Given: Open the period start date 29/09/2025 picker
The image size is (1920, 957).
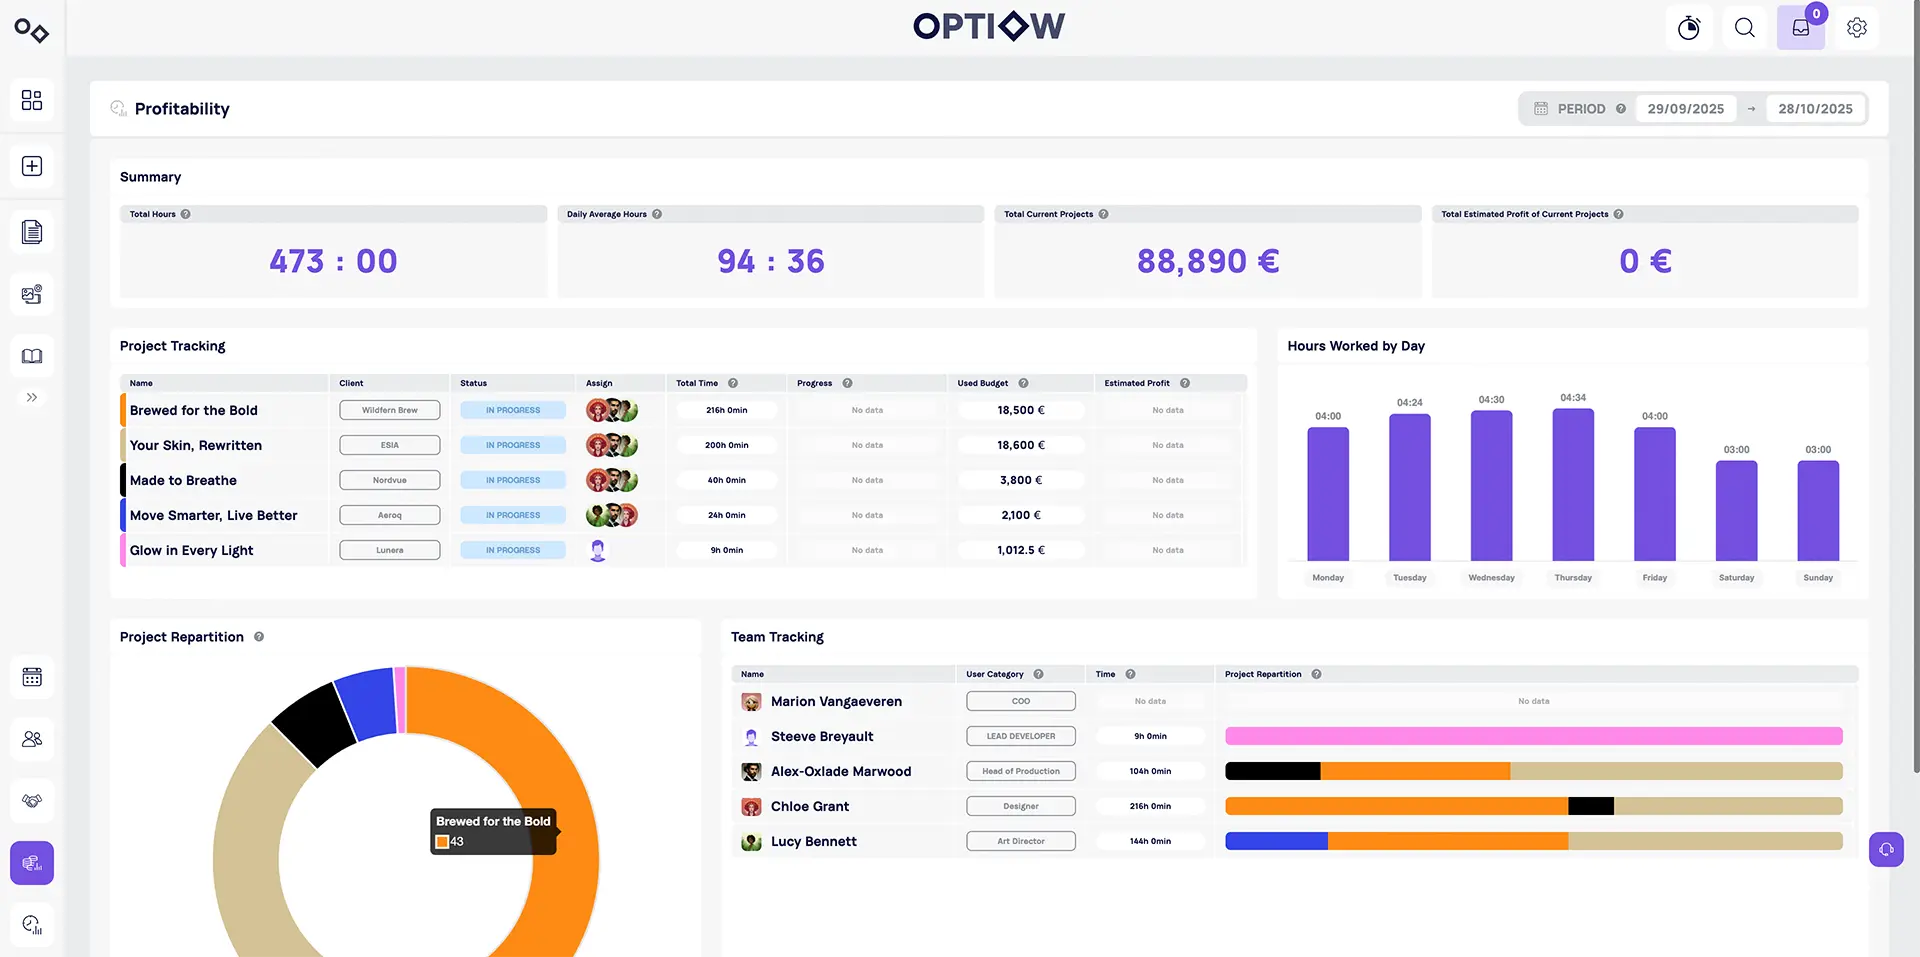Looking at the screenshot, I should pos(1685,109).
